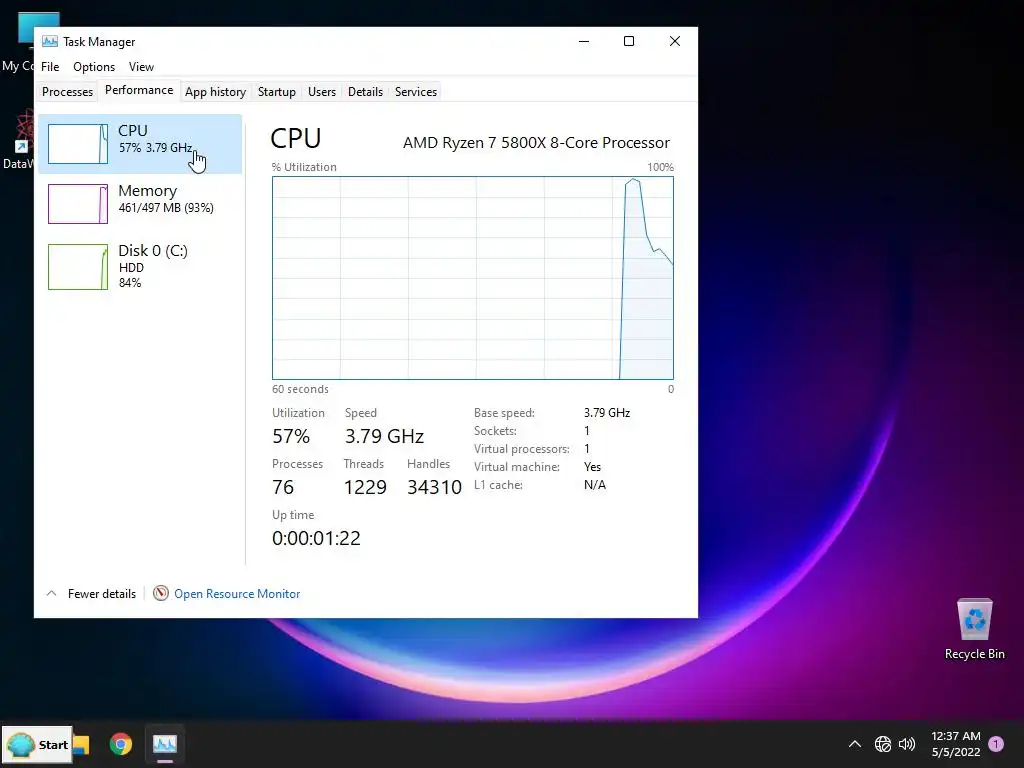Switch to the App history tab
The height and width of the screenshot is (768, 1024).
point(216,92)
